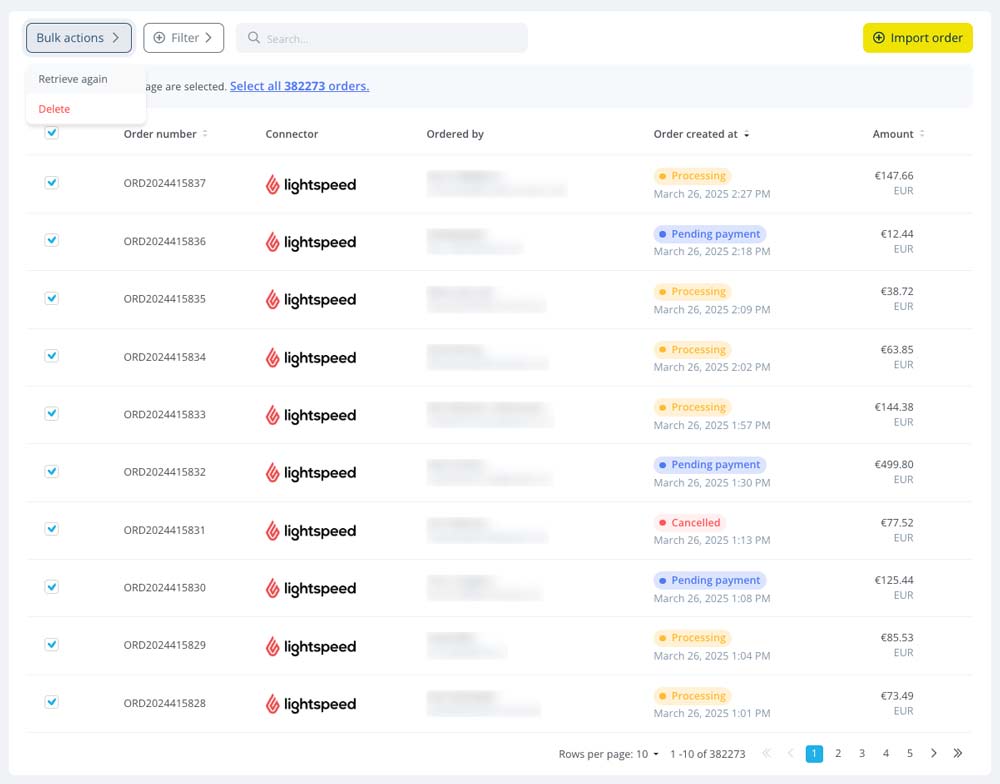Sort by Order number column icon

tap(205, 134)
